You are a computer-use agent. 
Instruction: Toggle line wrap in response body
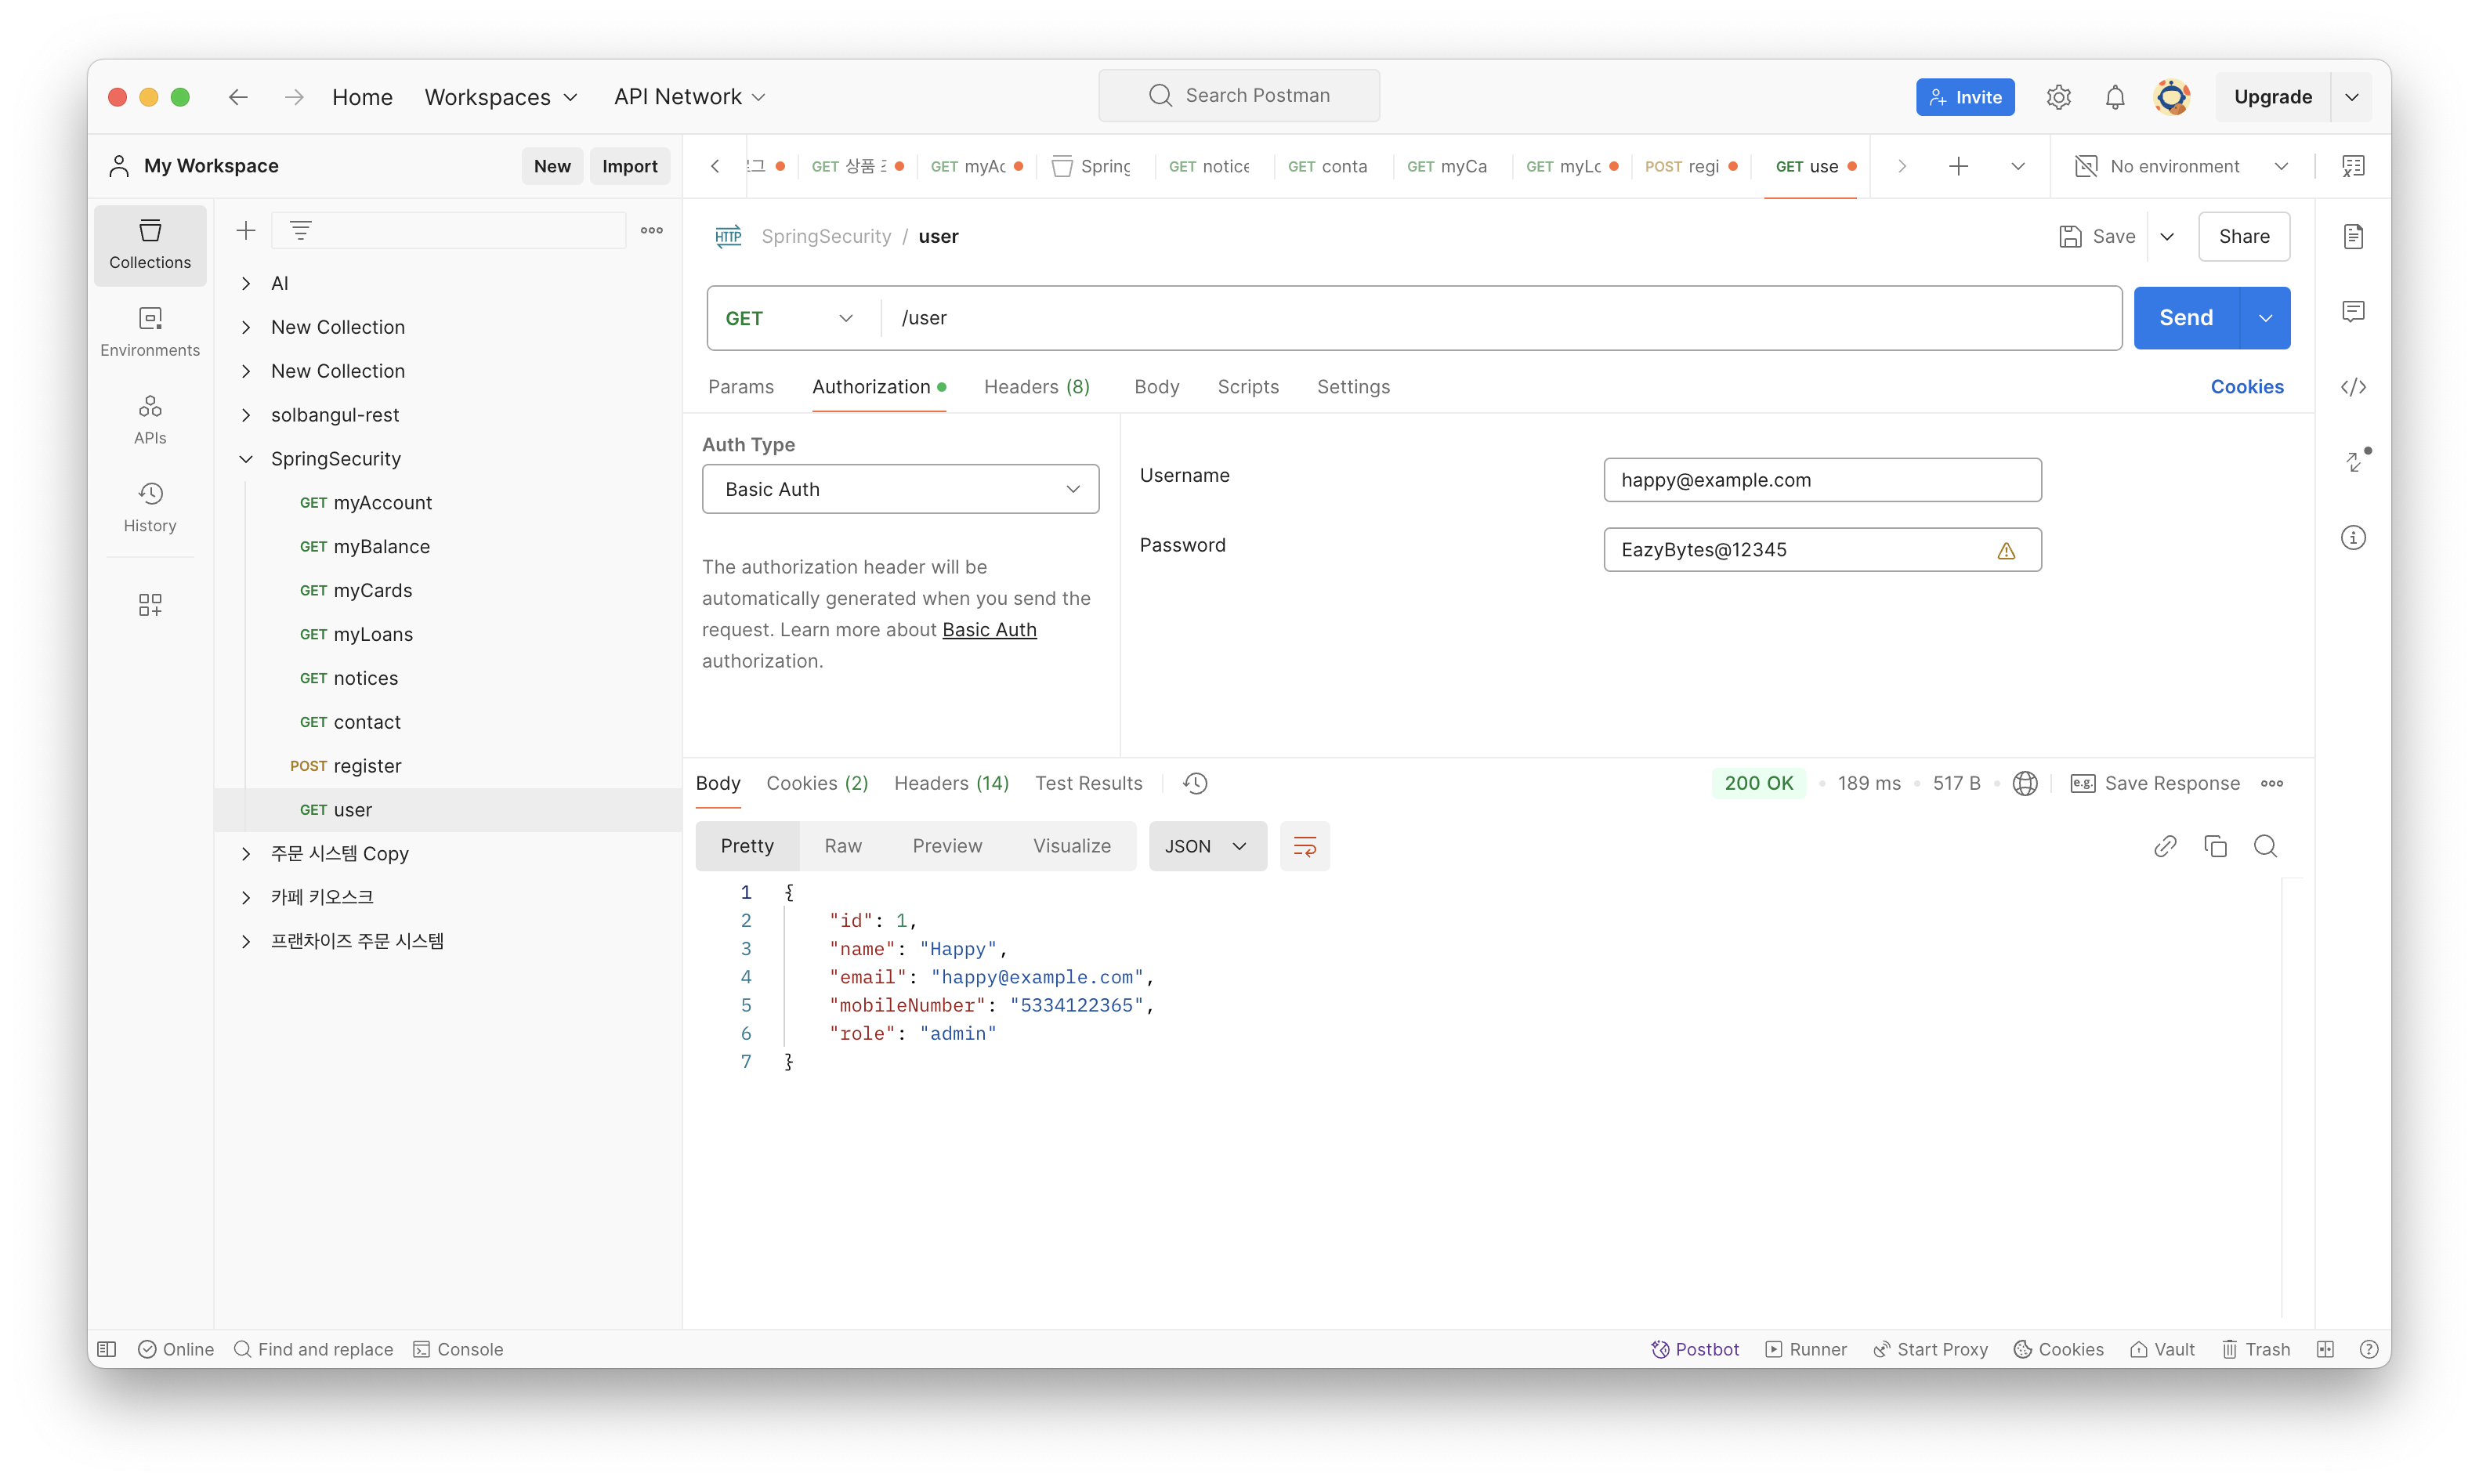click(x=1304, y=846)
